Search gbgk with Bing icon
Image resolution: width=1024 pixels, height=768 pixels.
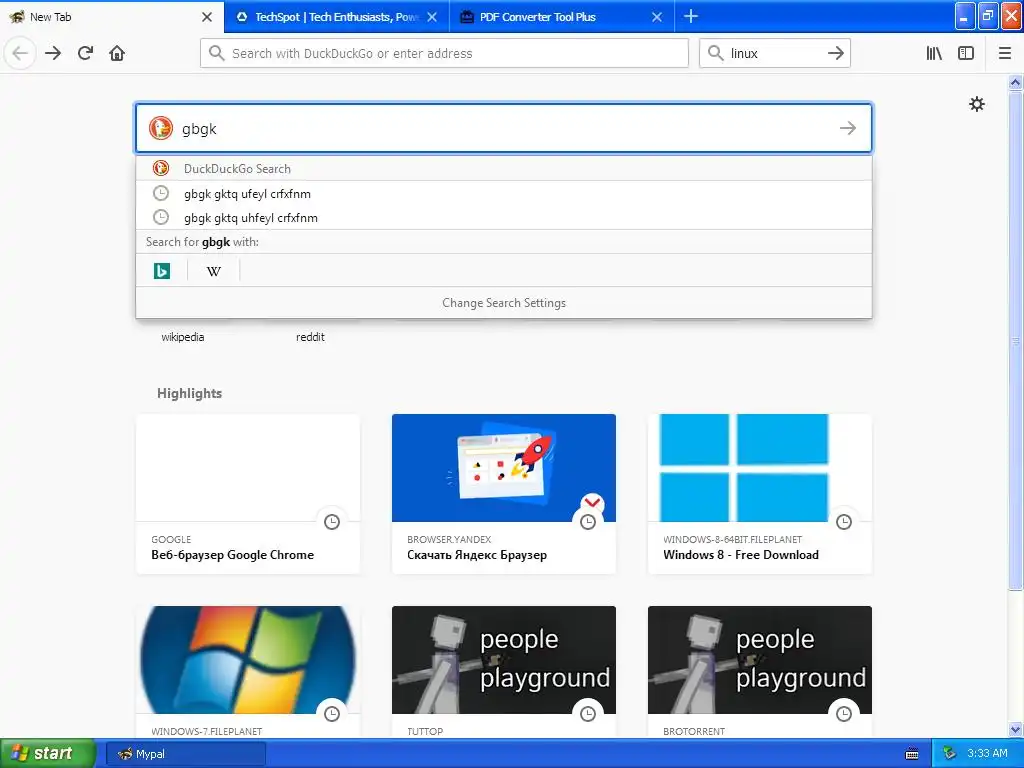(x=161, y=270)
